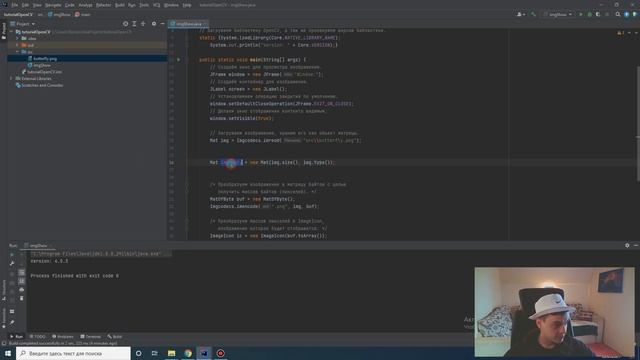This screenshot has width=640, height=360.
Task: Open the Help menu
Action: [187, 5]
